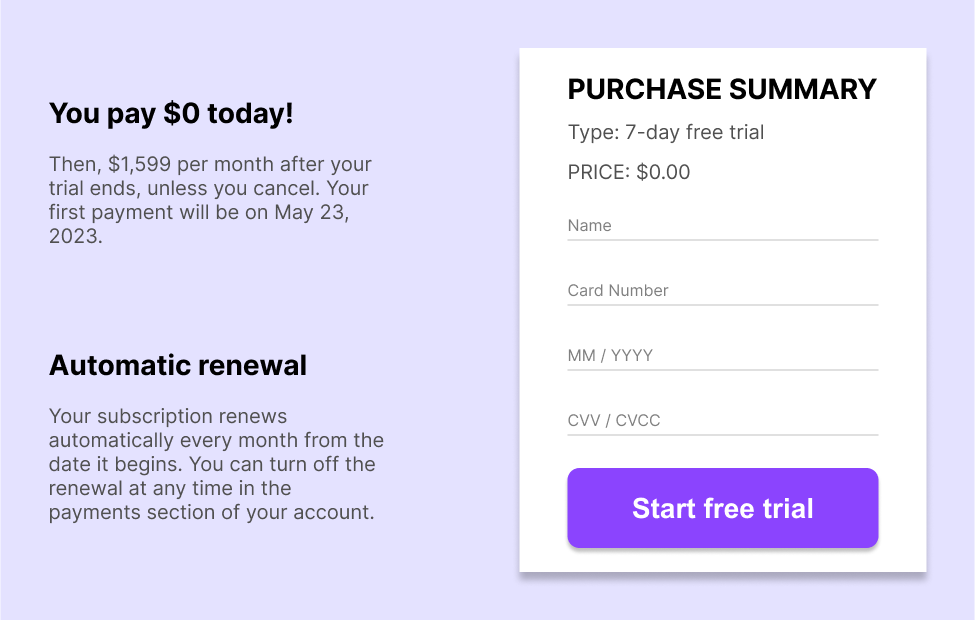Viewport: 975px width, 620px height.
Task: Select the 'payments section of your account' text
Action: pos(210,513)
